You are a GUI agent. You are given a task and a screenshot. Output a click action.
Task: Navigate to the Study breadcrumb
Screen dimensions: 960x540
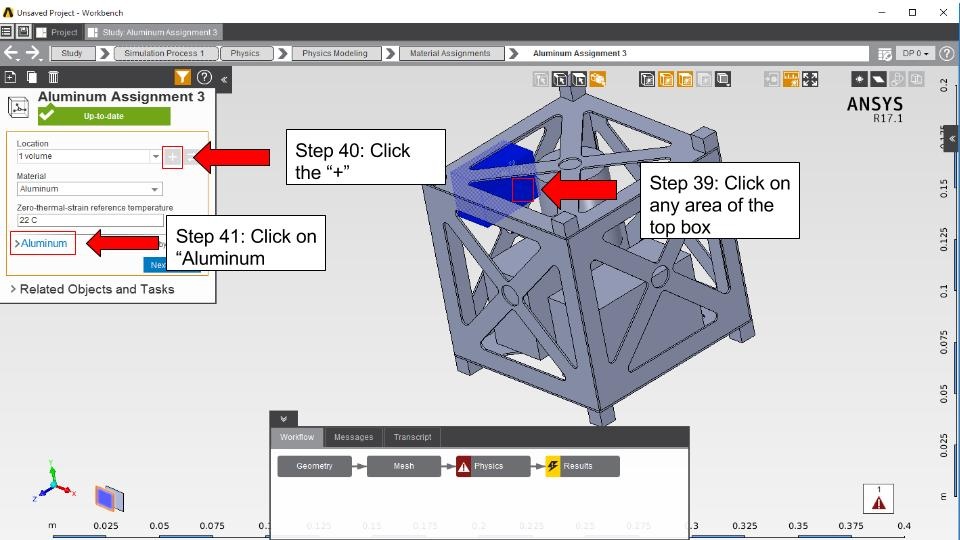click(x=72, y=53)
